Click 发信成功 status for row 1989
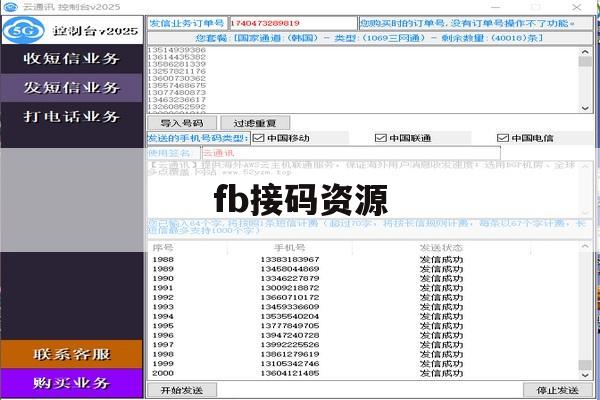600x400 pixels. (441, 269)
